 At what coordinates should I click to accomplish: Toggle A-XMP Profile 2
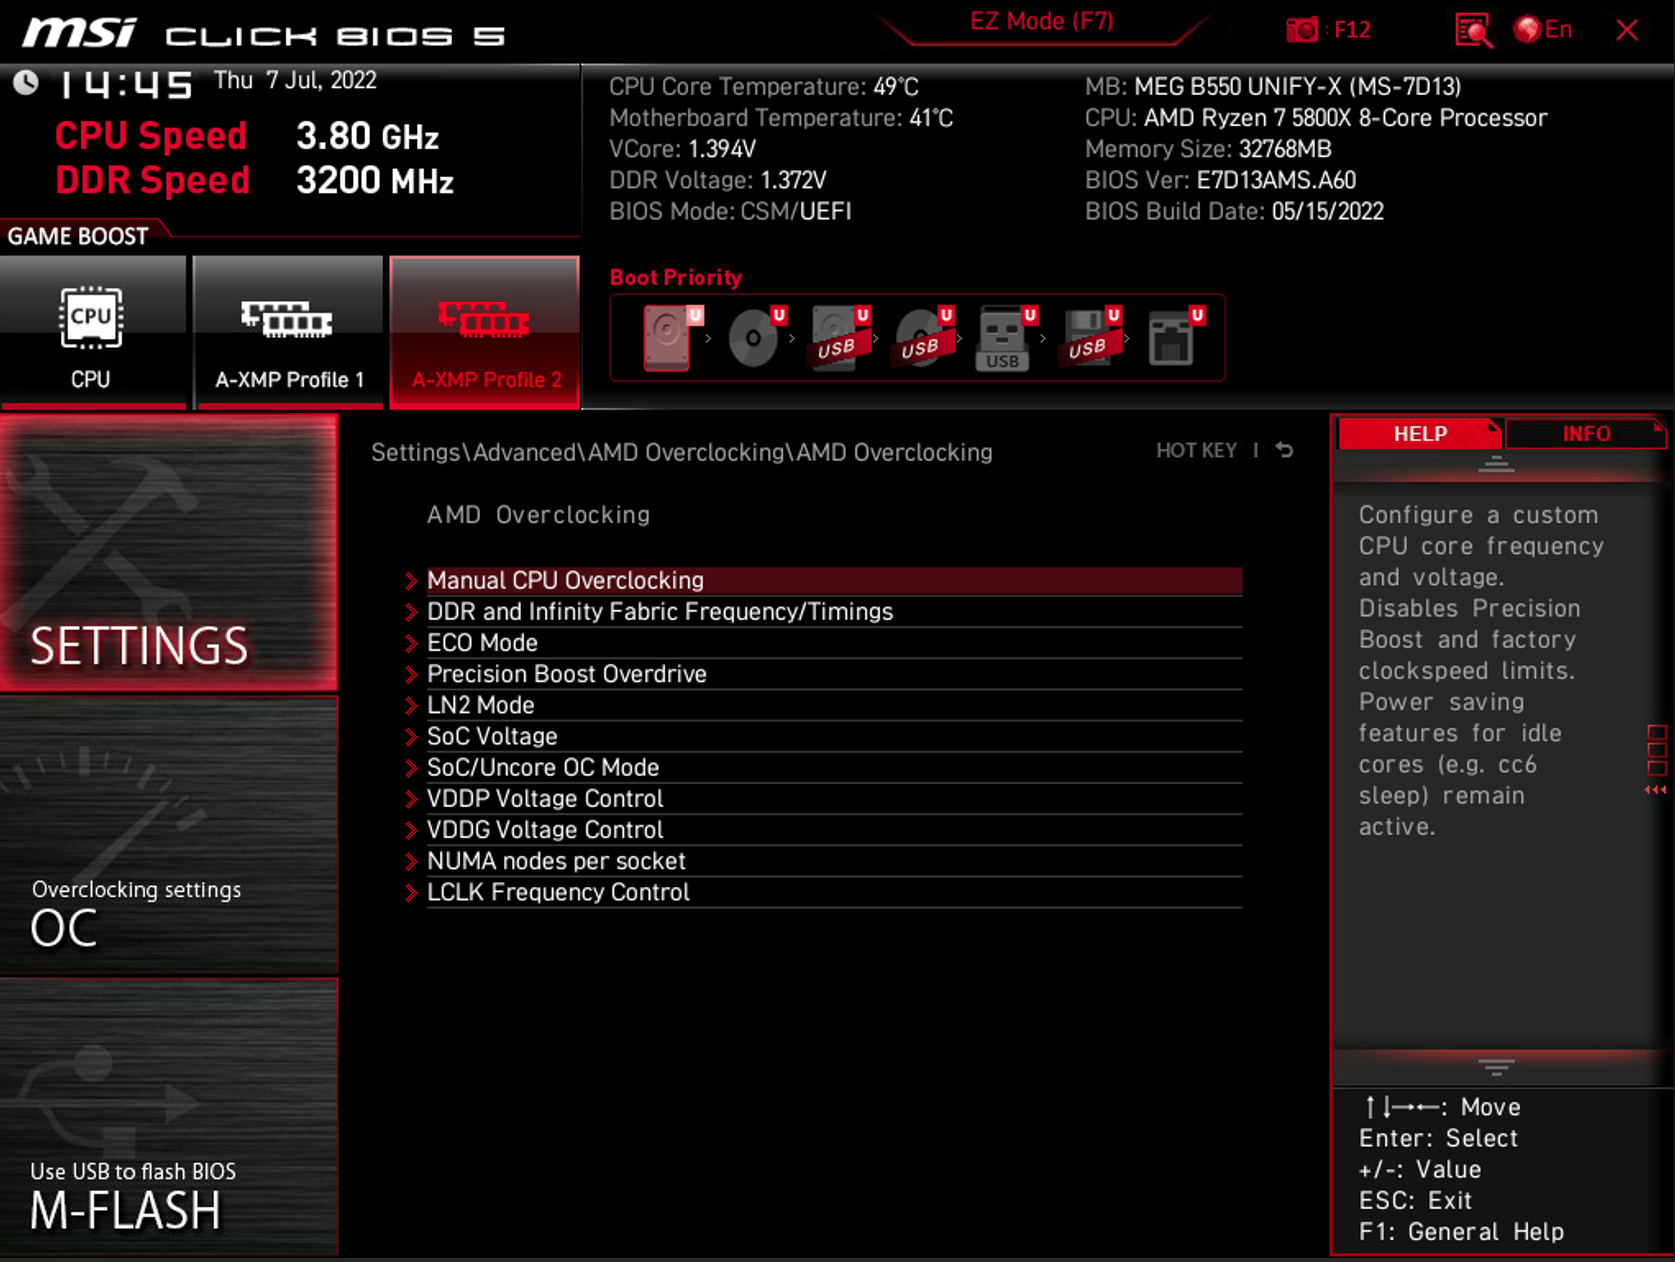click(x=485, y=332)
